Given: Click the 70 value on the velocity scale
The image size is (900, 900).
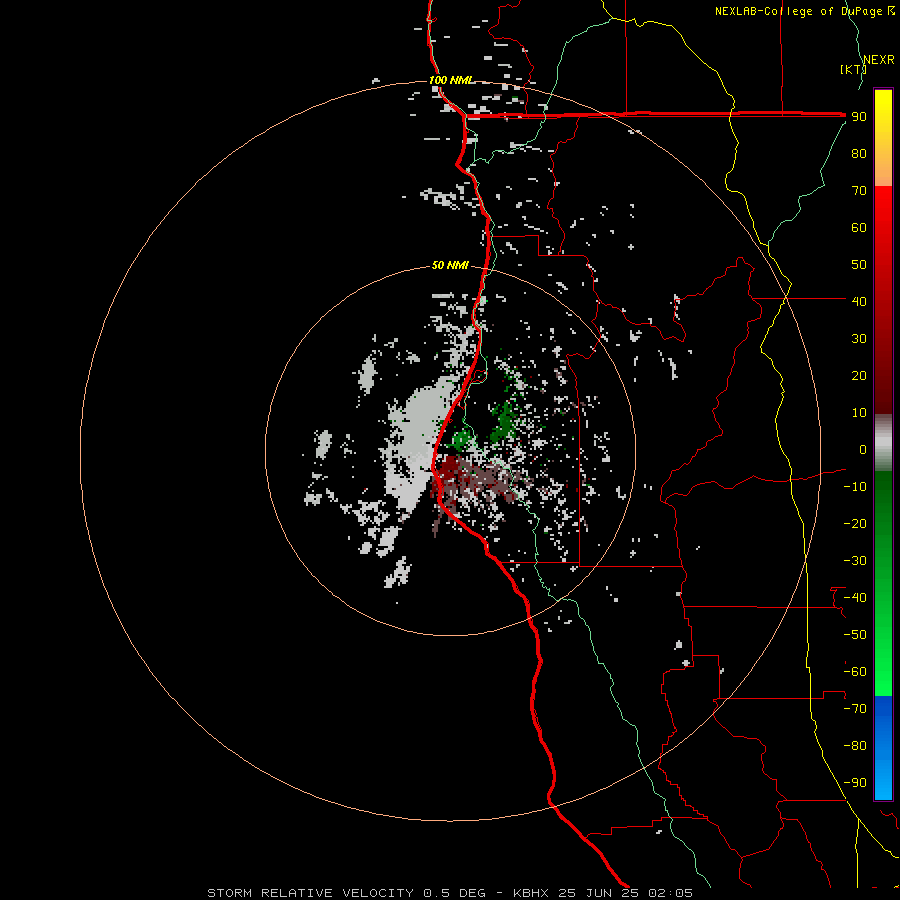Looking at the screenshot, I should pyautogui.click(x=859, y=191).
